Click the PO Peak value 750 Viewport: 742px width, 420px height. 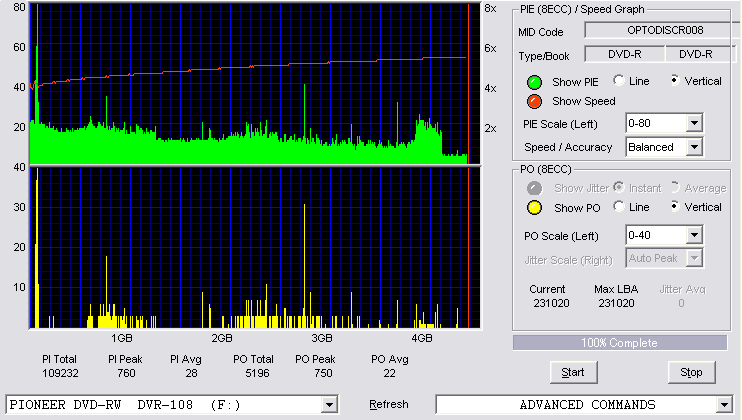(323, 374)
